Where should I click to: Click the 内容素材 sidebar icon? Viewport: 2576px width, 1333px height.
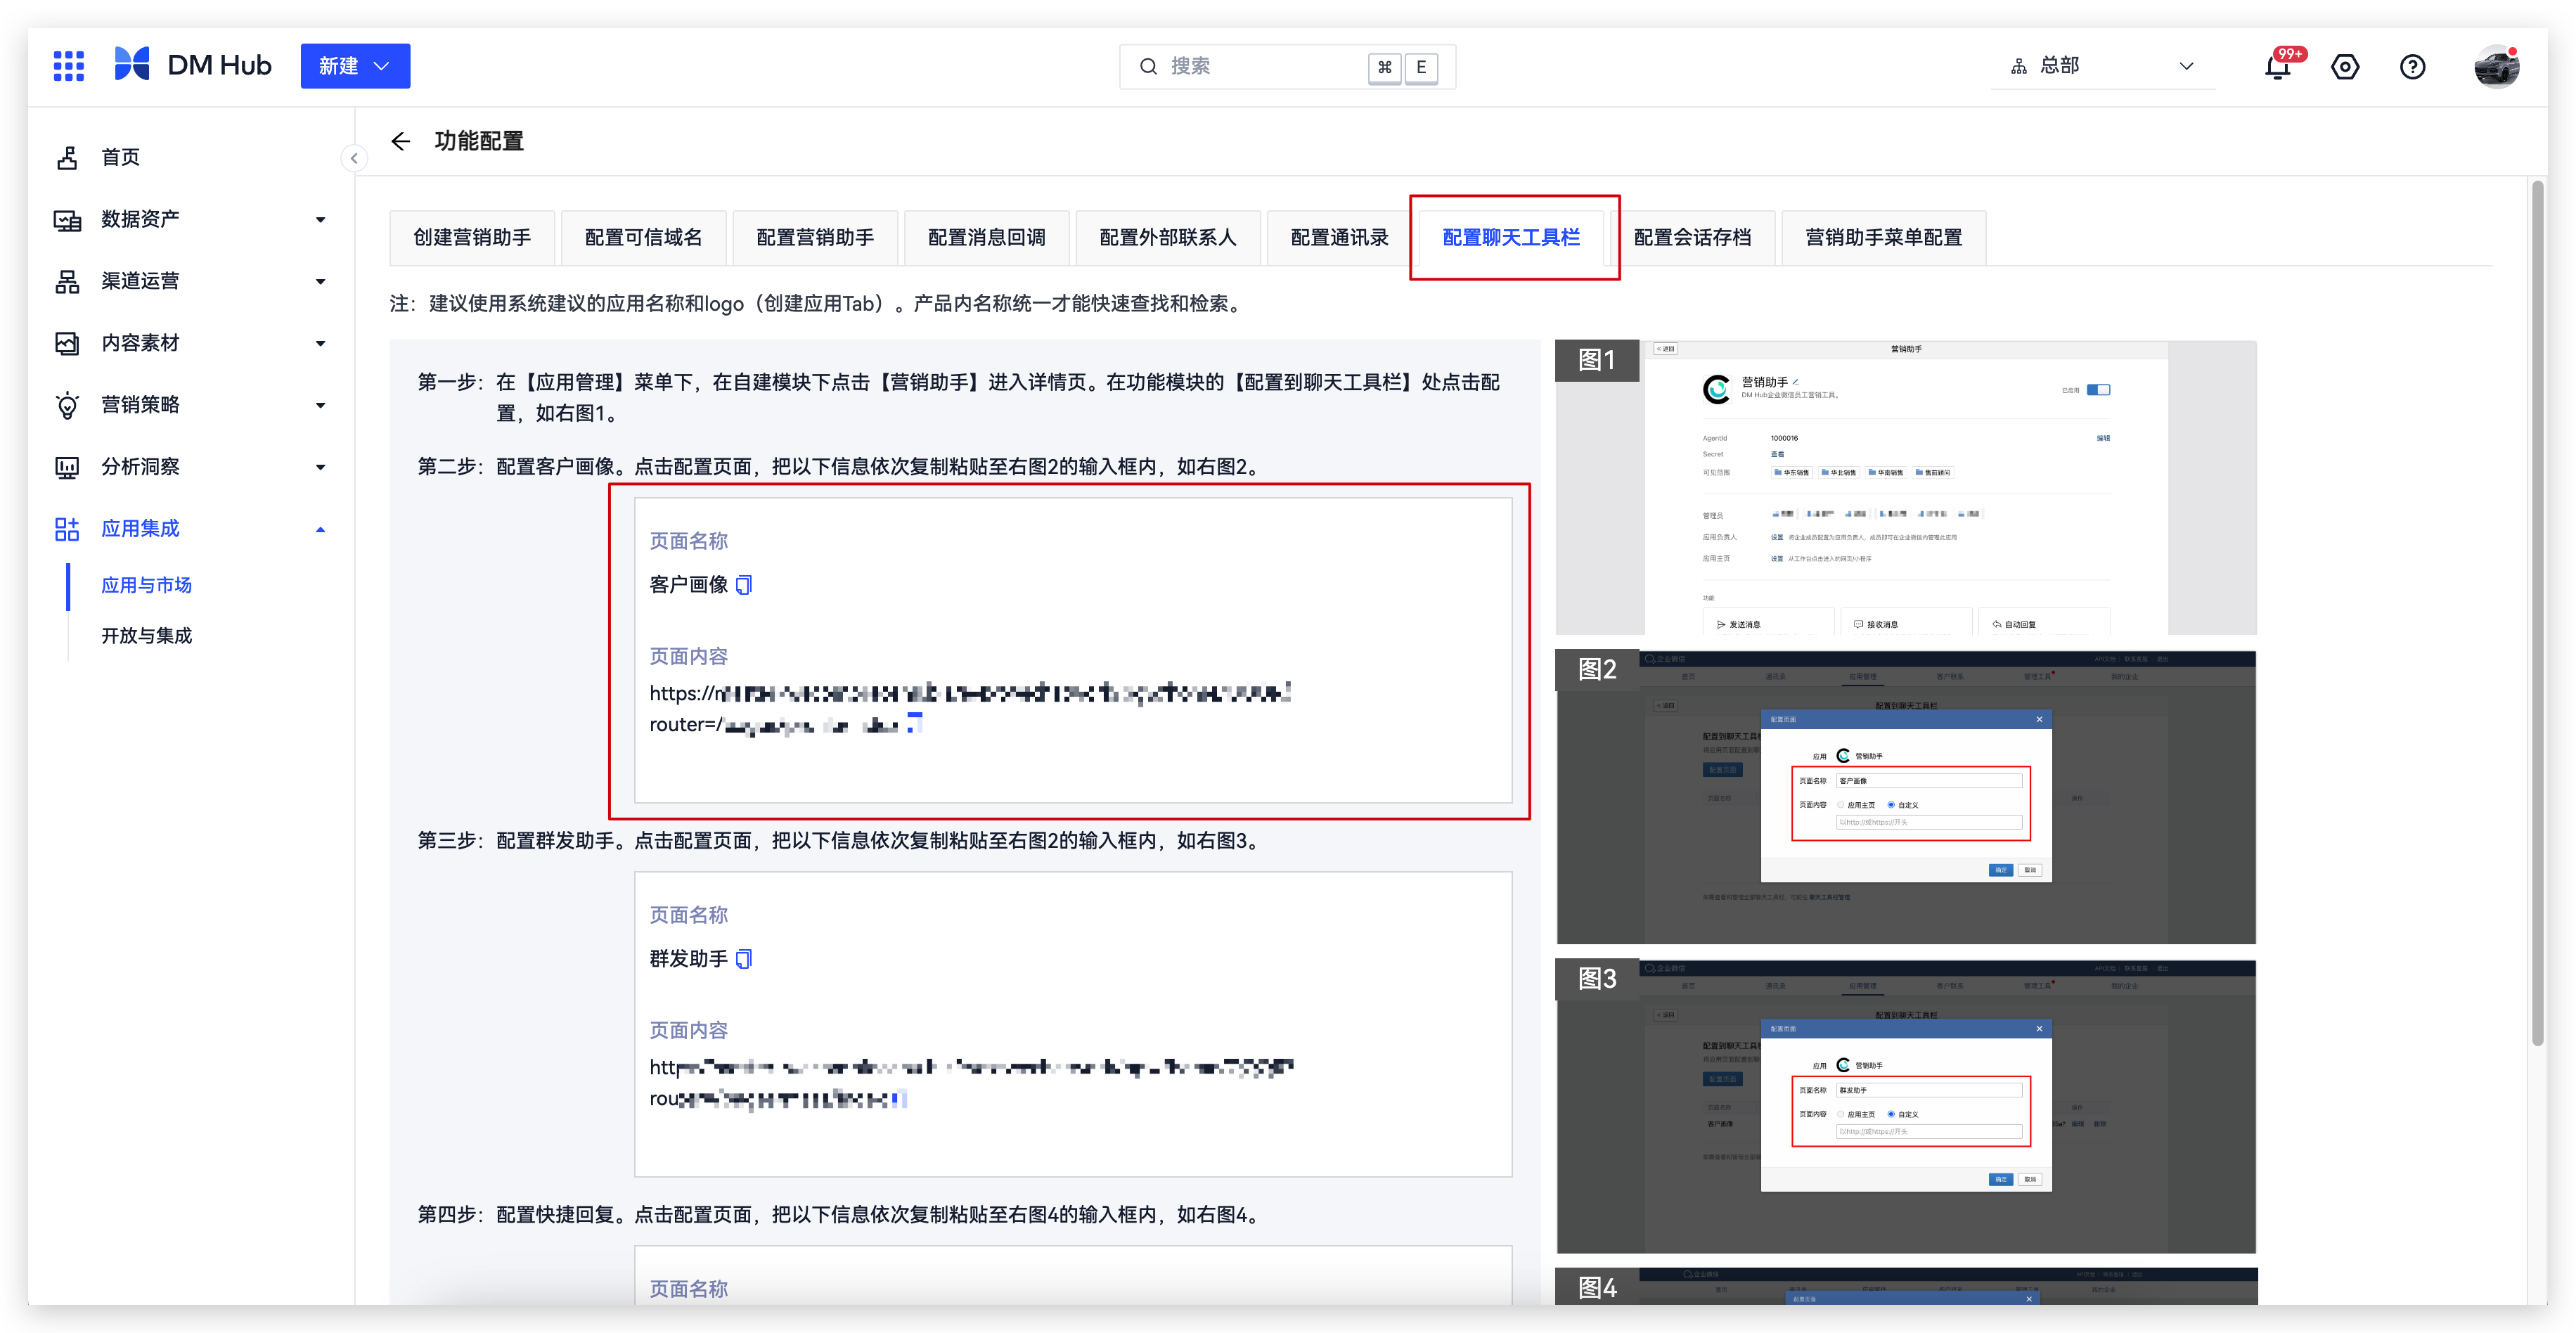coord(67,343)
